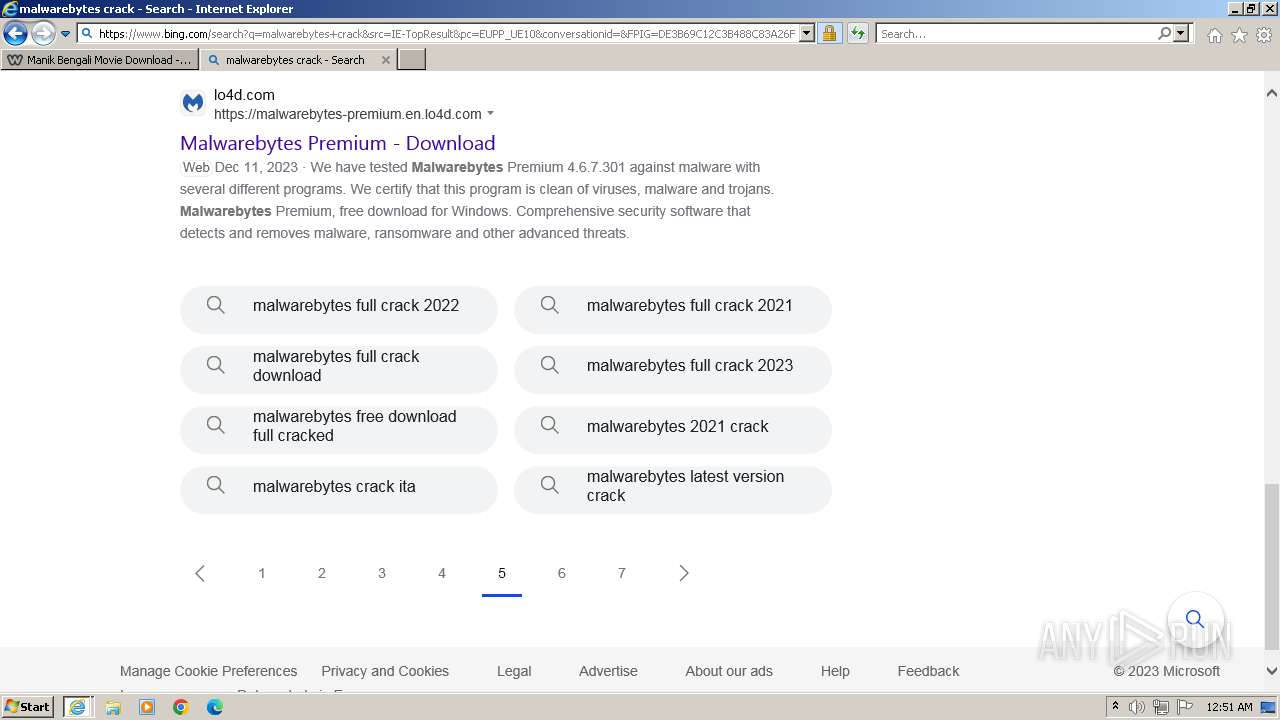Open Favorites star icon
This screenshot has height=720, width=1280.
(x=1239, y=35)
